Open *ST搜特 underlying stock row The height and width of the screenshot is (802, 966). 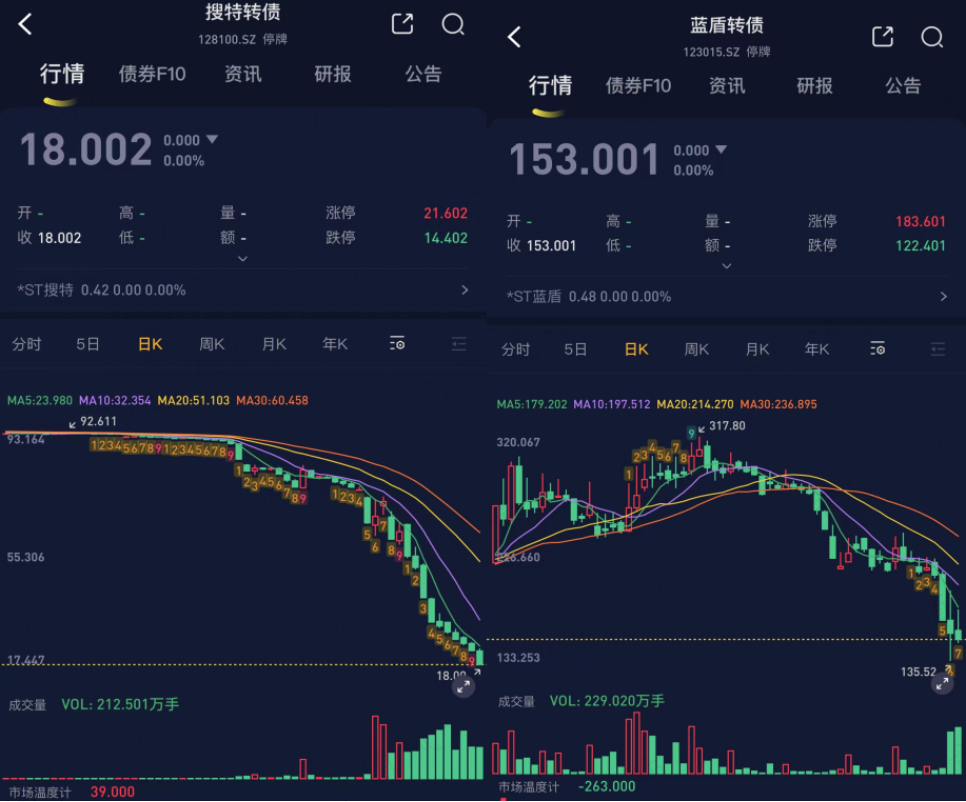tap(243, 290)
